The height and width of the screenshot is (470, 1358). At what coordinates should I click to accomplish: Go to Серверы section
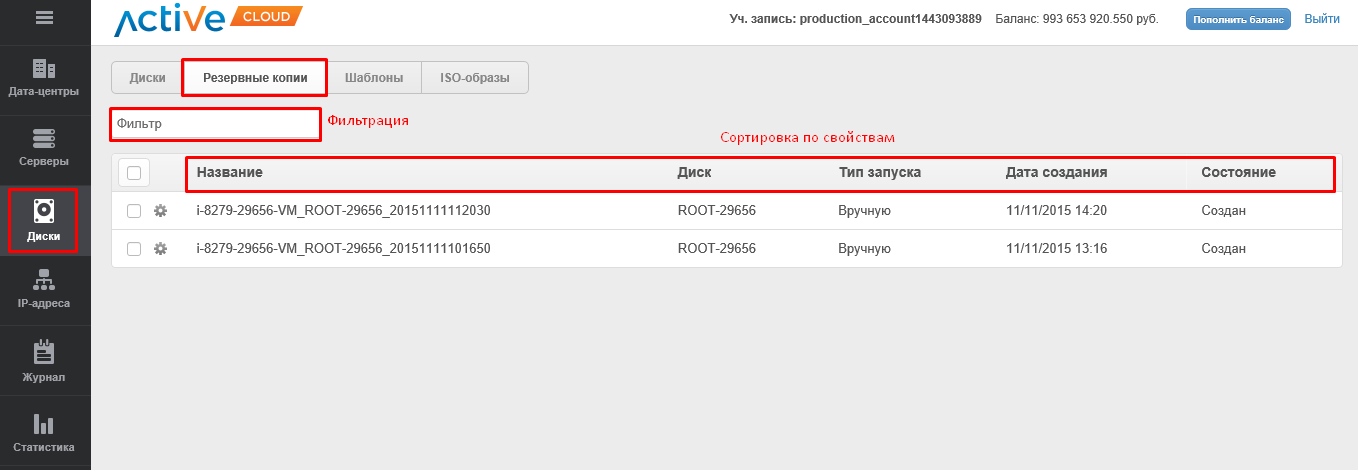coord(44,148)
